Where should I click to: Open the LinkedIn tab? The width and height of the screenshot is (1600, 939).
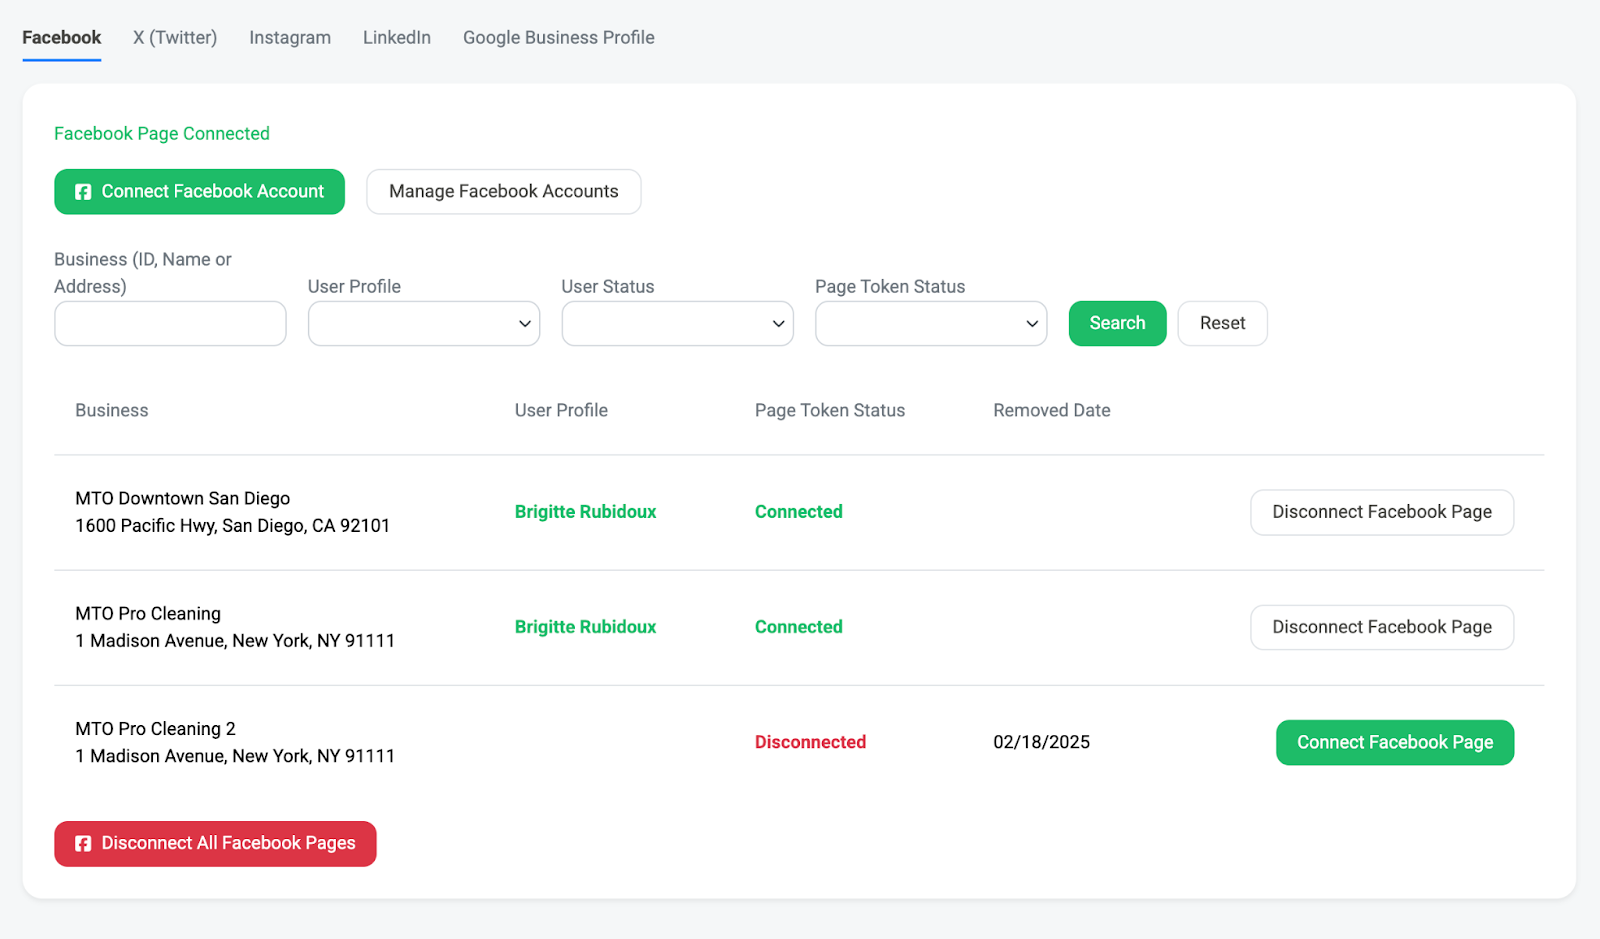click(397, 38)
